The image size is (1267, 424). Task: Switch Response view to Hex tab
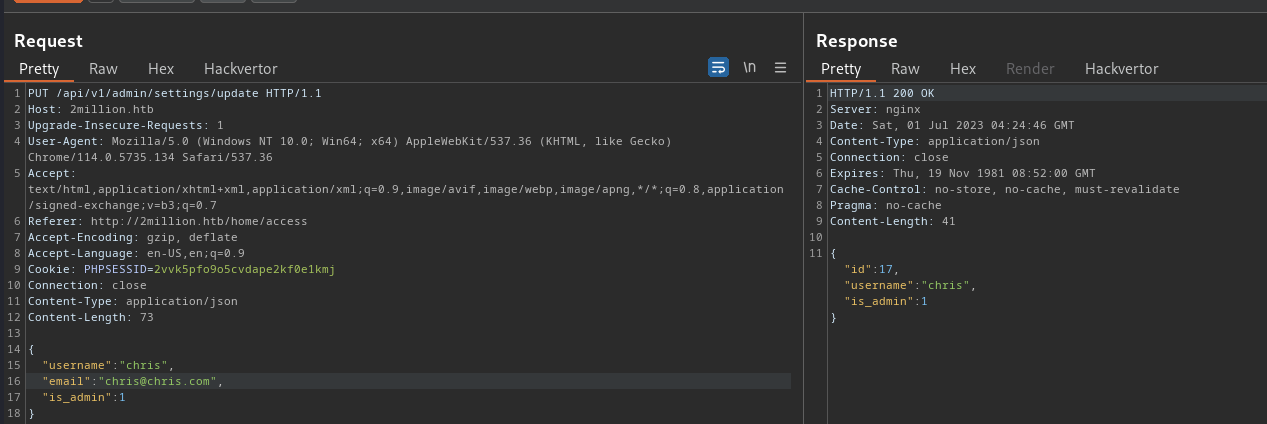tap(963, 69)
